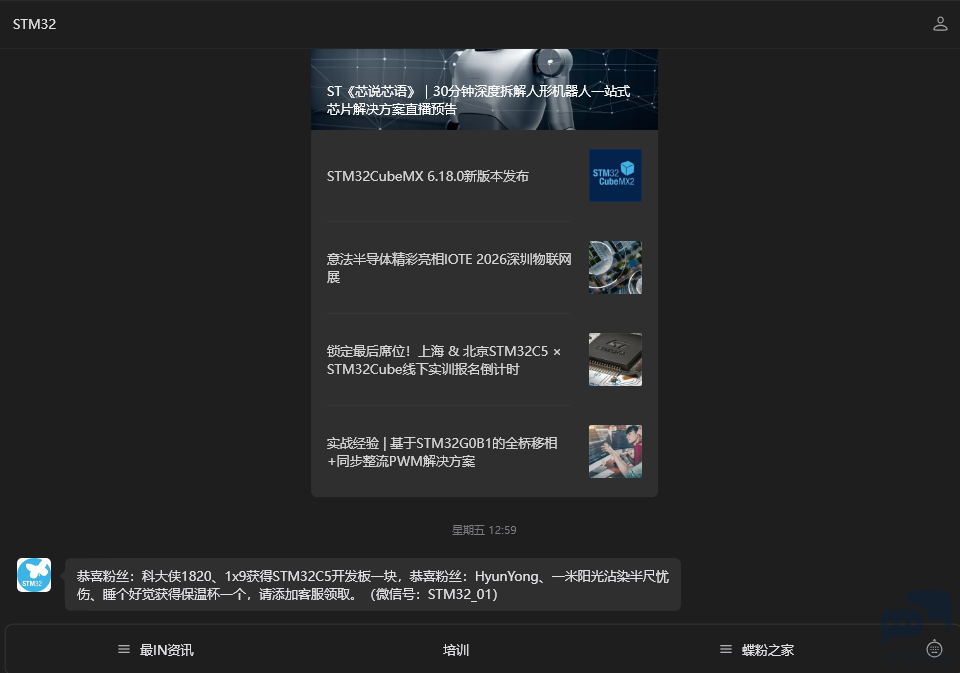
Task: Open the 蝶粉之家 menu
Action: click(x=757, y=650)
